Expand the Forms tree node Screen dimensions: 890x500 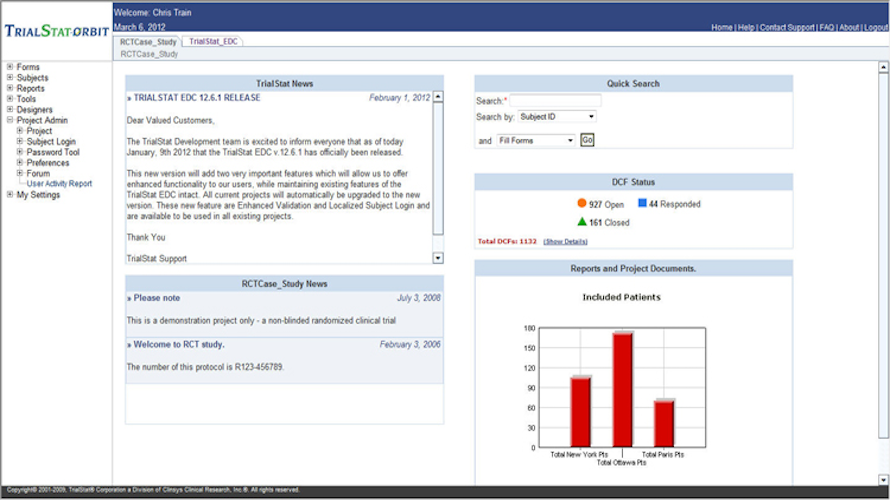point(10,67)
